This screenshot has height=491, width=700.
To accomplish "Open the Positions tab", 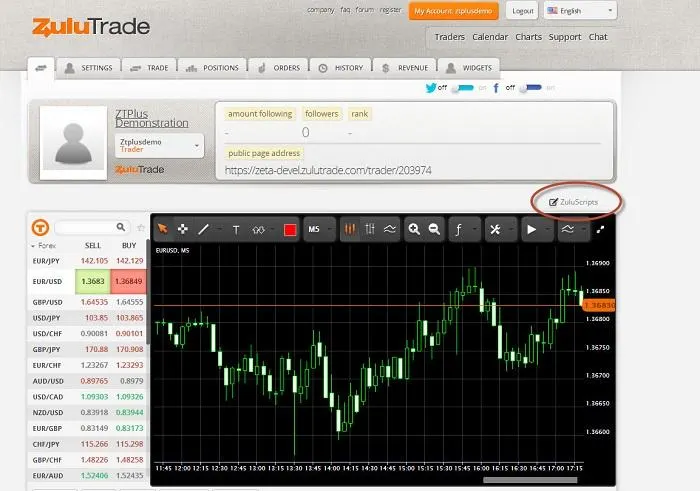I will [212, 68].
